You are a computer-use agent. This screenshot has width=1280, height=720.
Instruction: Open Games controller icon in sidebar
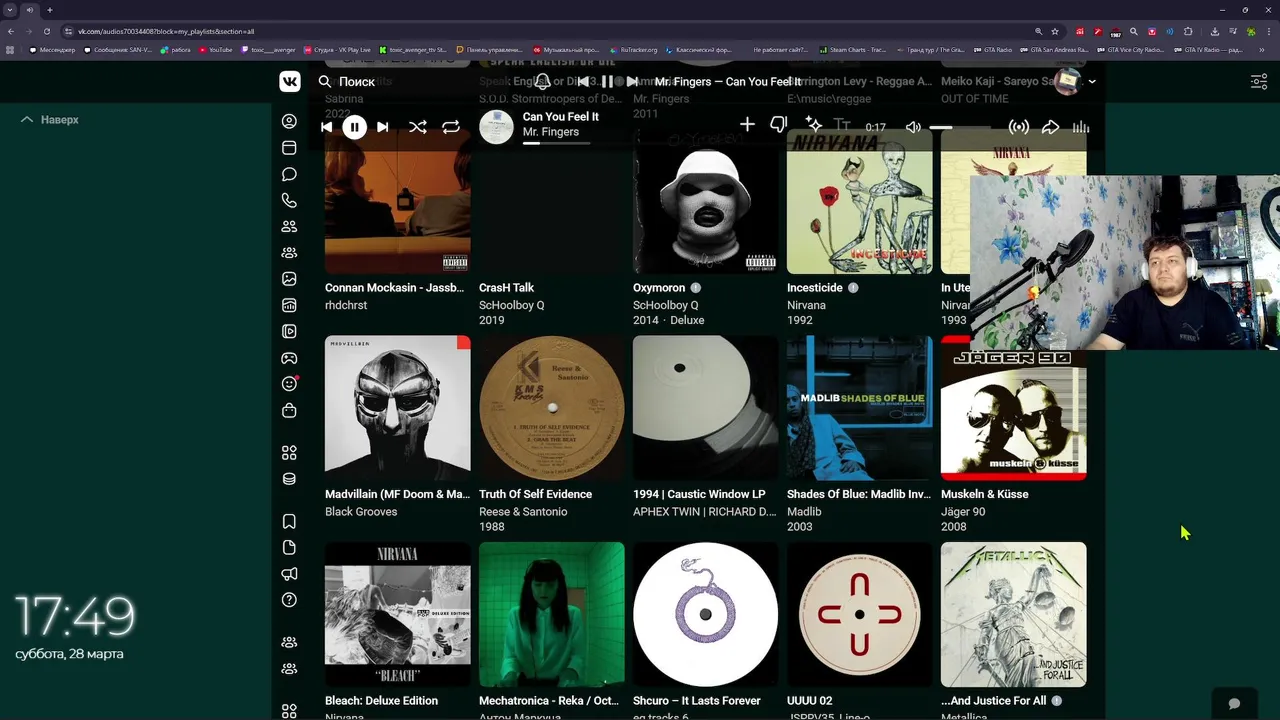(289, 358)
